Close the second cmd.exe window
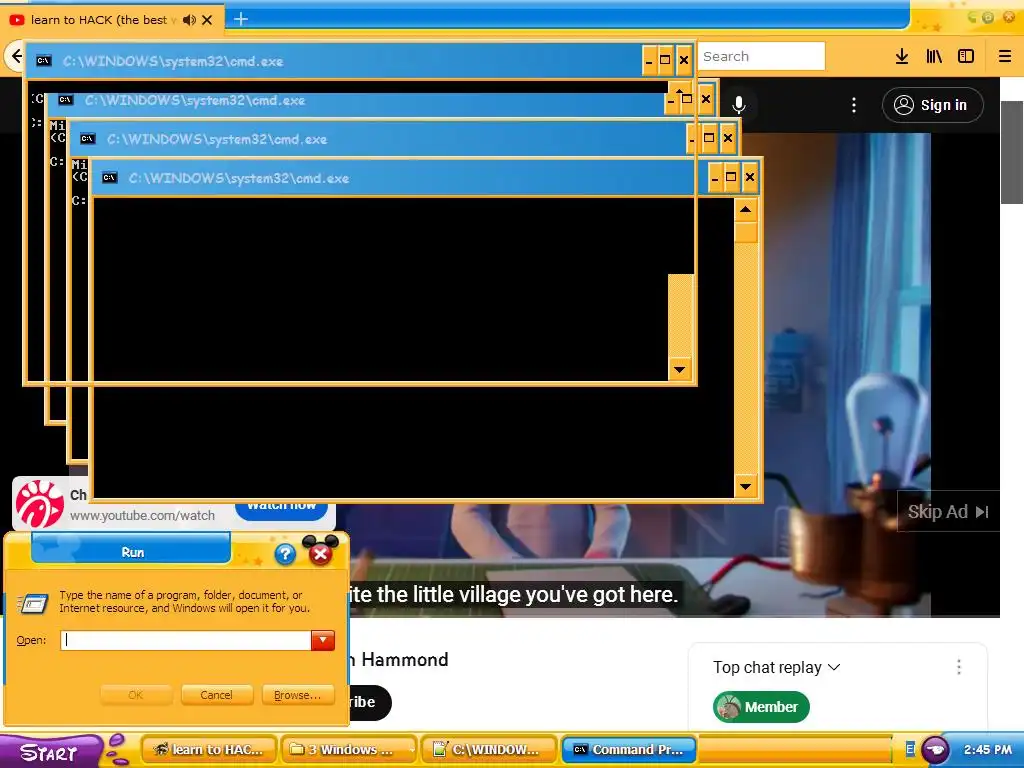The width and height of the screenshot is (1024, 768). point(705,99)
